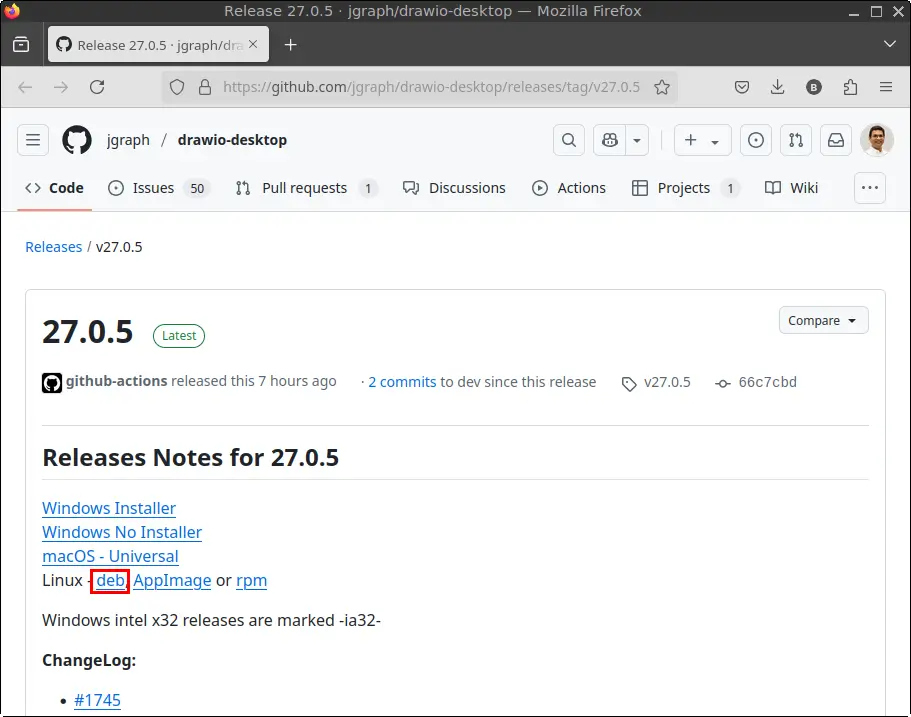
Task: View site security padlock info
Action: (205, 87)
